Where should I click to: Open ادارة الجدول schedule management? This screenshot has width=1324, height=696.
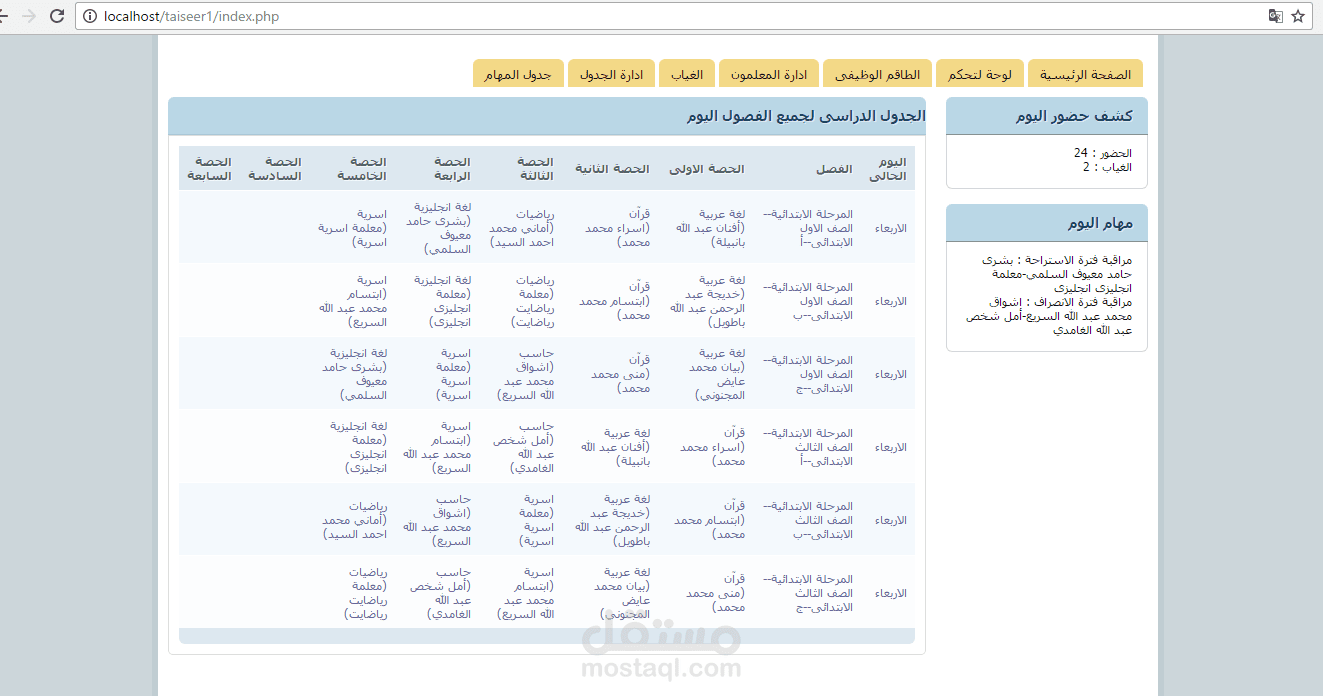pyautogui.click(x=611, y=73)
